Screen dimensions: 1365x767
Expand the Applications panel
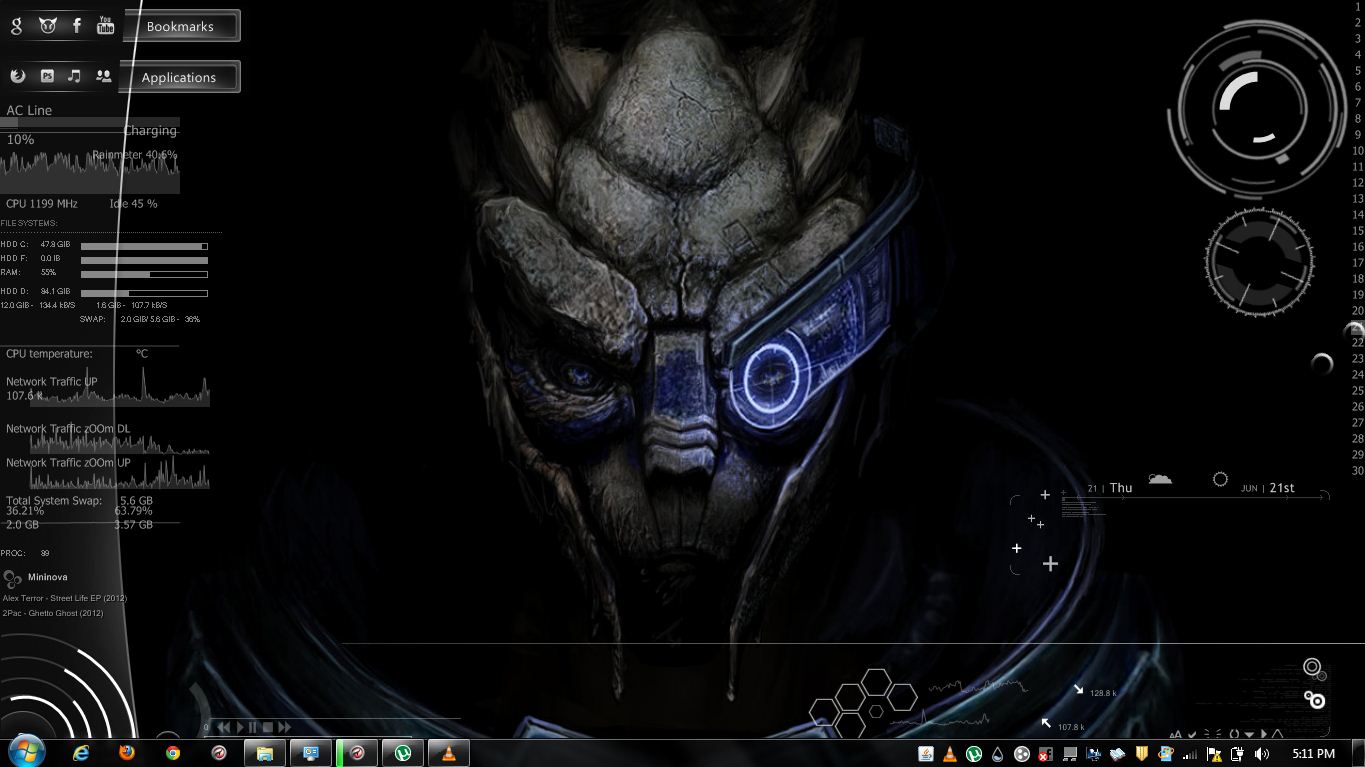coord(179,77)
